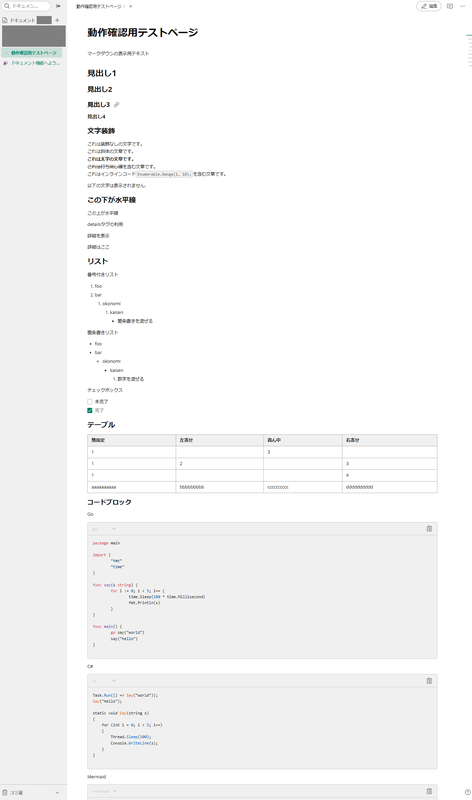Copy the C# code block contents
The image size is (472, 800).
pyautogui.click(x=429, y=681)
